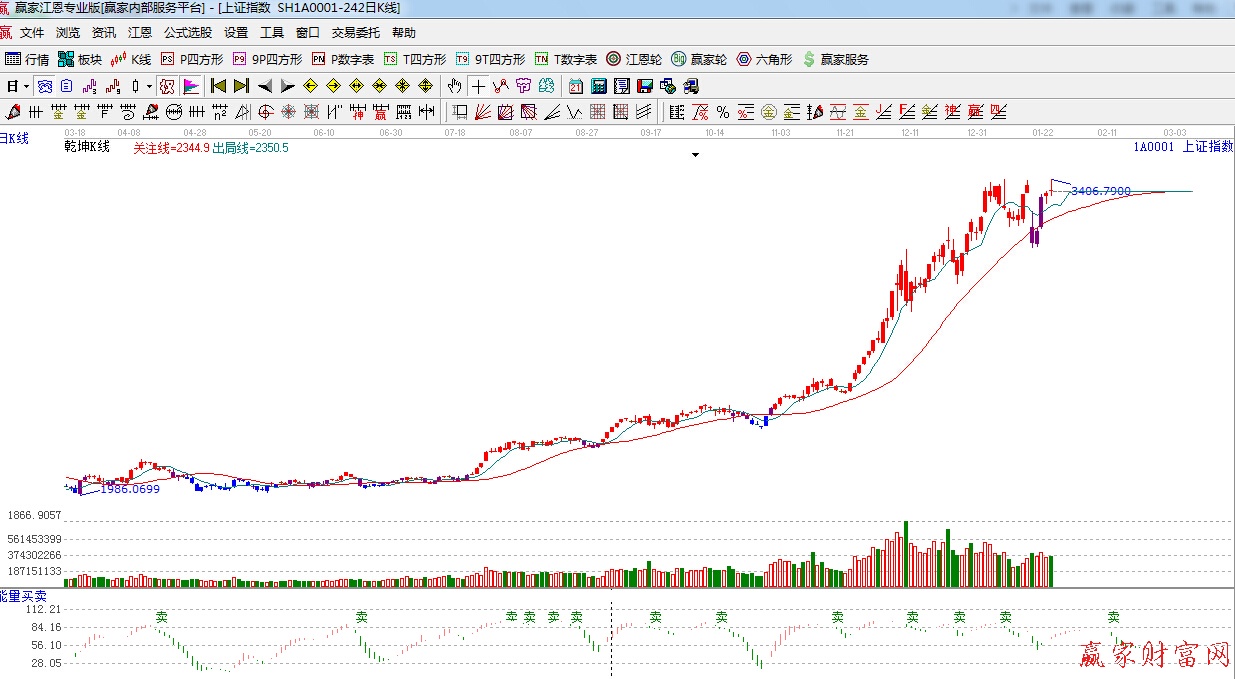Expand the 日 period dropdown arrow
The height and width of the screenshot is (679, 1235).
pos(26,86)
